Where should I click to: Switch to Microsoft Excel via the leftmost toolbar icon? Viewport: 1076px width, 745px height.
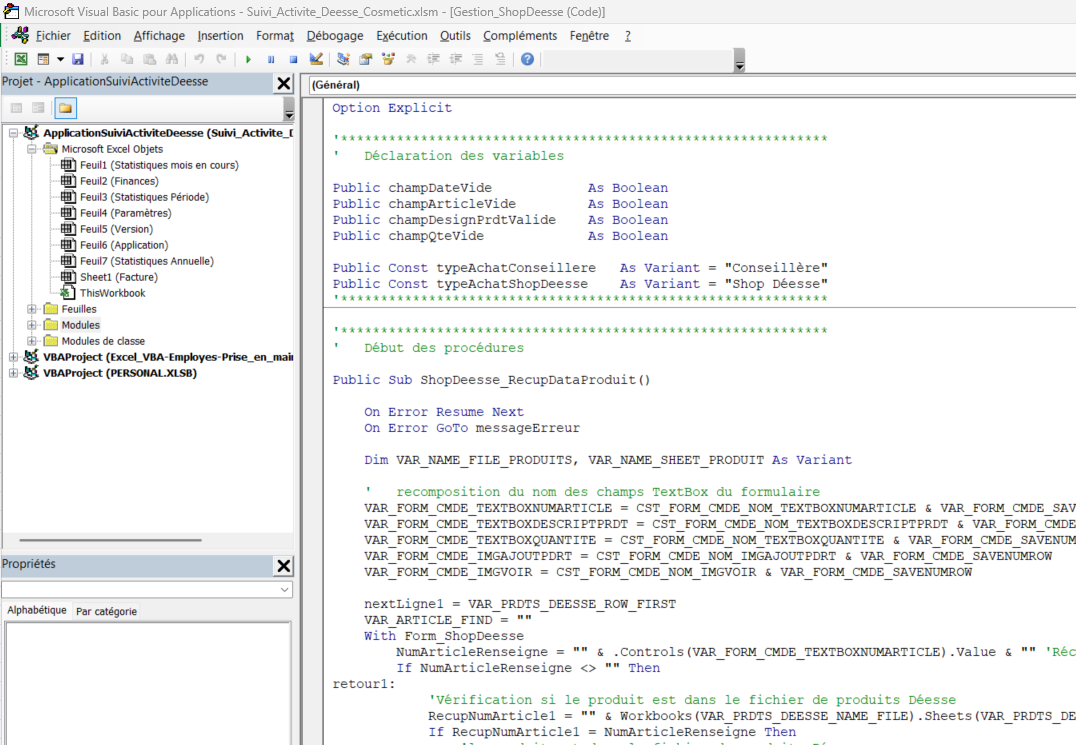[22, 58]
